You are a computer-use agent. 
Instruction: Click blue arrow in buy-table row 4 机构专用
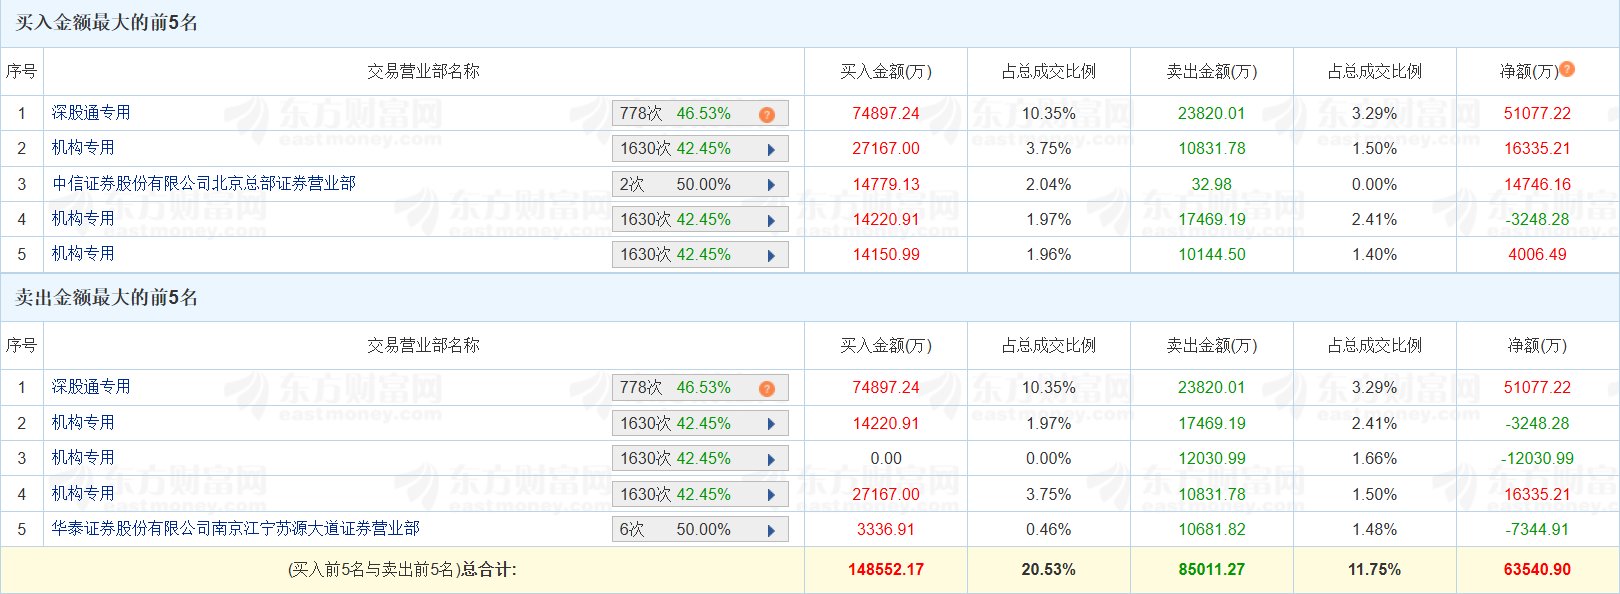(x=771, y=220)
